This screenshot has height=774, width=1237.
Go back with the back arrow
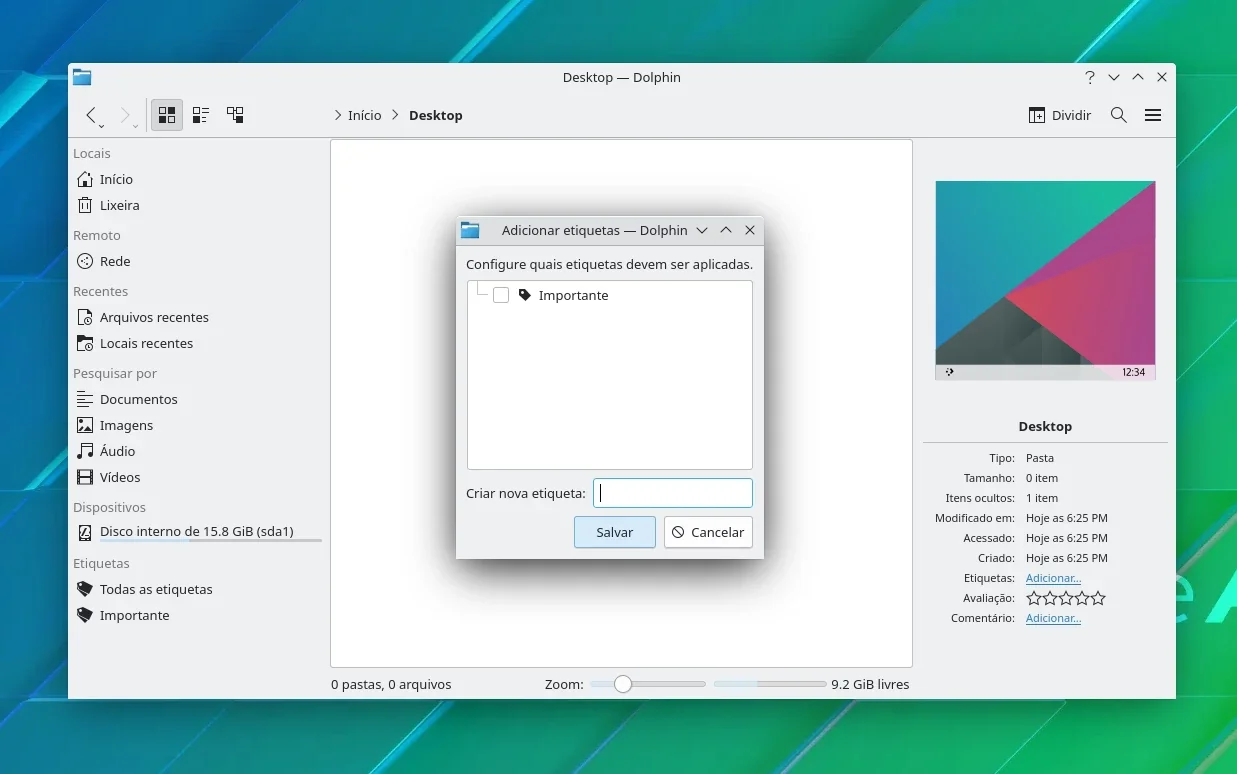[90, 115]
